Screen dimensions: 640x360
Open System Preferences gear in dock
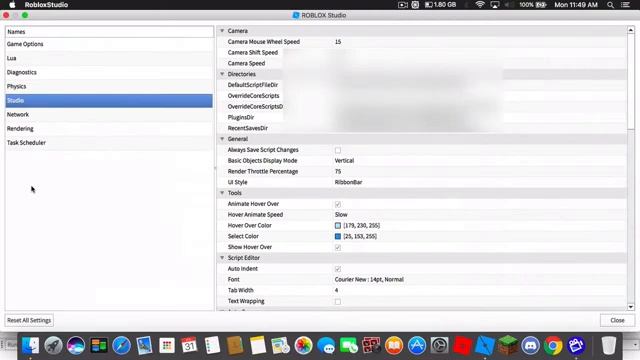[440, 346]
